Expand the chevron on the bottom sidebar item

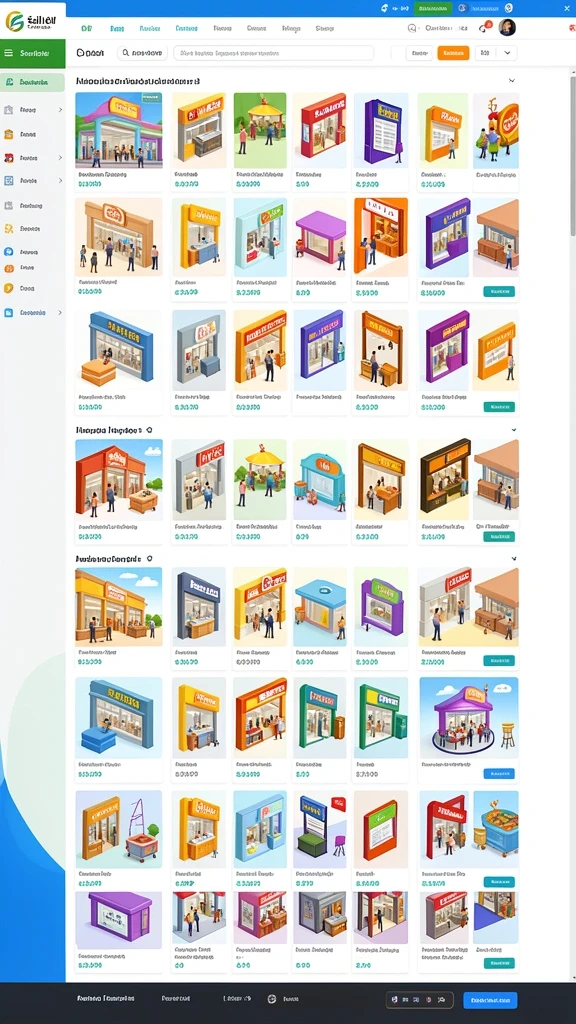[x=60, y=313]
